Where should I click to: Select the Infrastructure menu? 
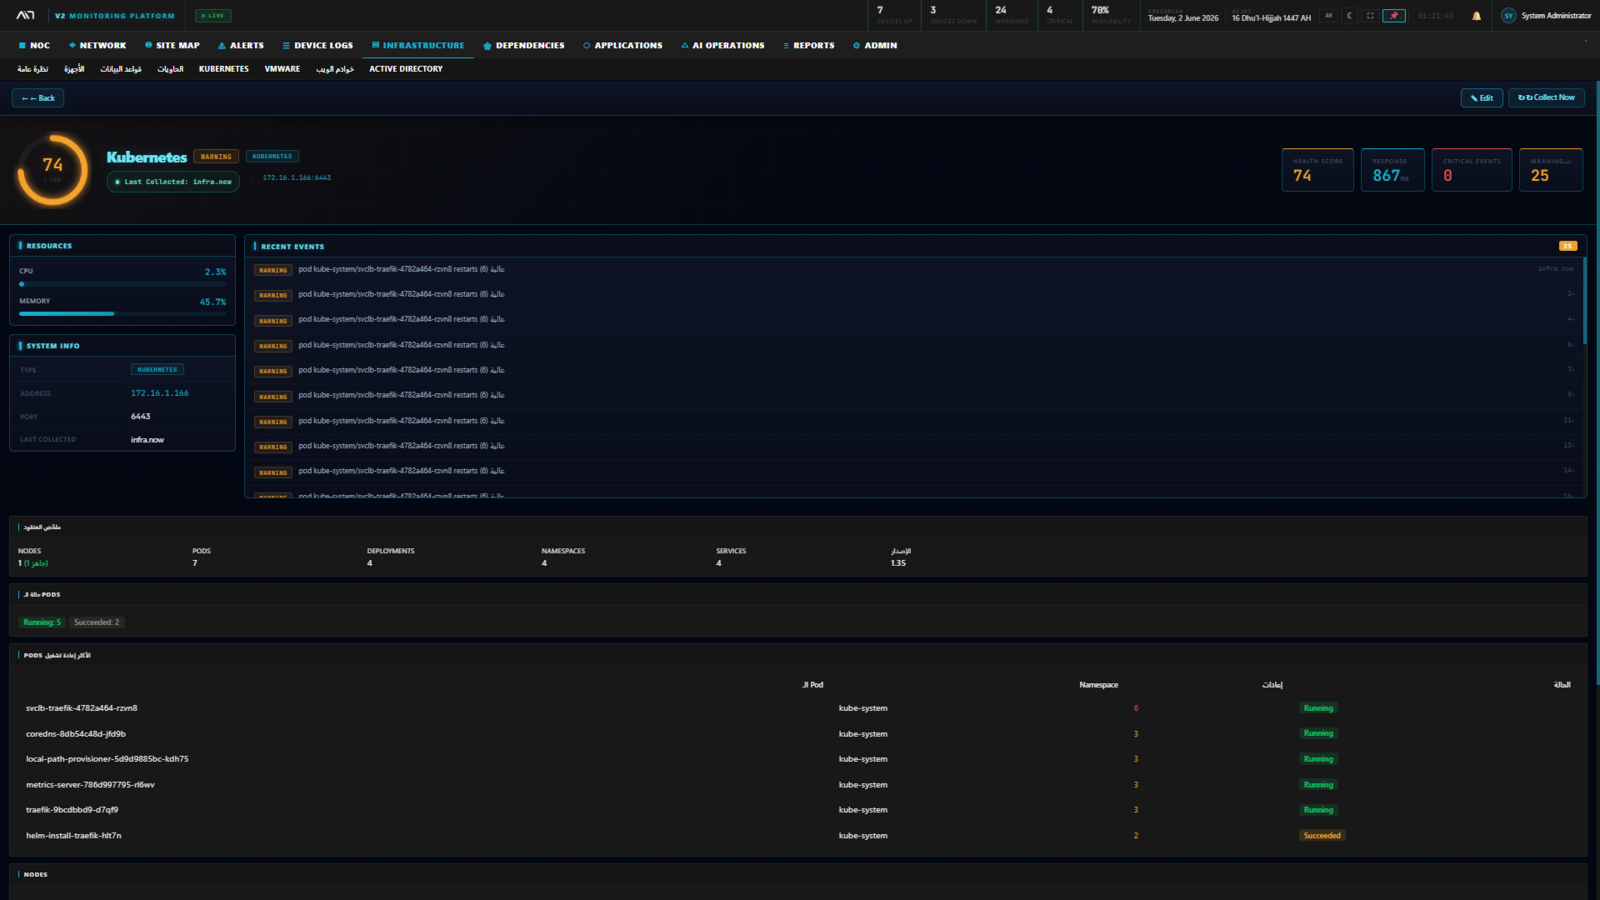(418, 45)
